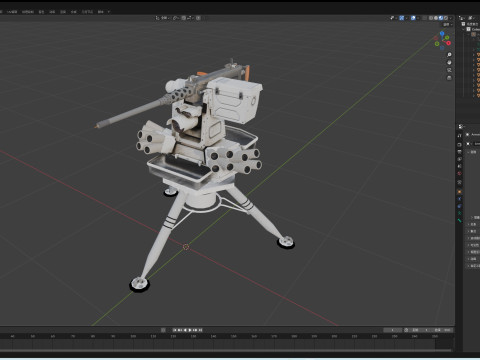Open transform orientation selector in header

(x=163, y=18)
